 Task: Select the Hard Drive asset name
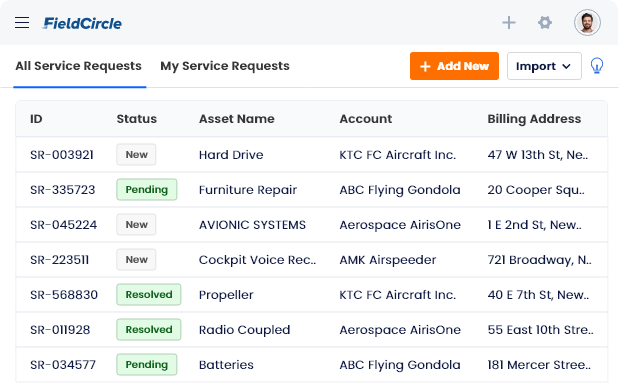click(231, 155)
